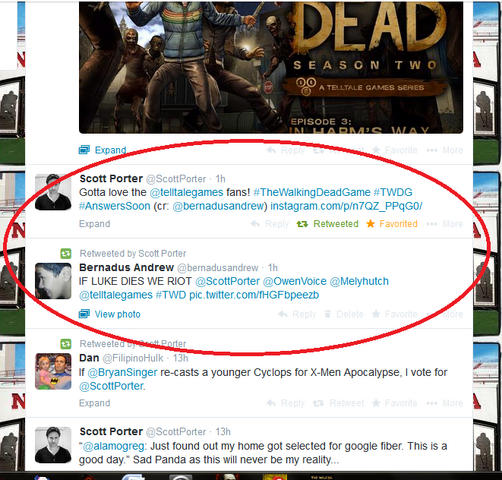Screen dimensions: 502x480
Task: Open Bernadus Andrew profile name
Action: 127,268
